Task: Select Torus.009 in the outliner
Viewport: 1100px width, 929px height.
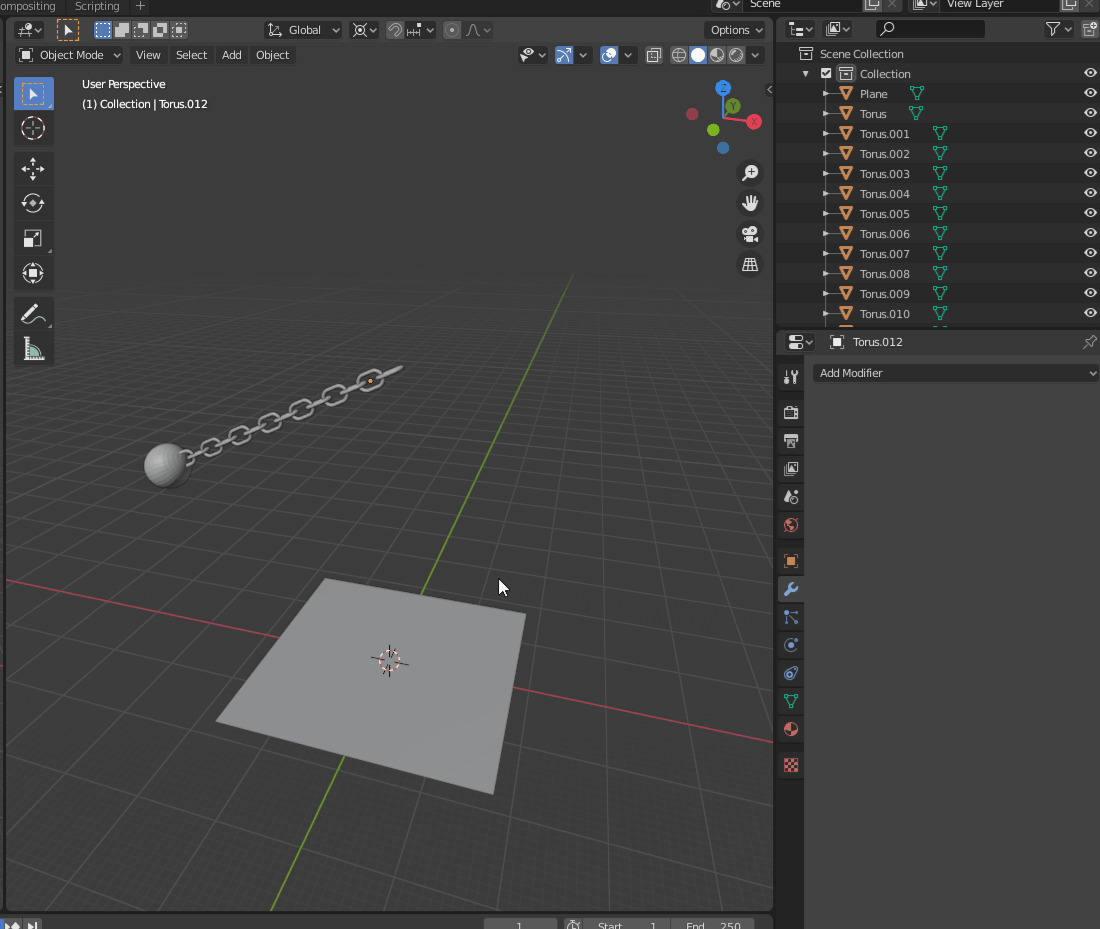Action: pos(884,294)
